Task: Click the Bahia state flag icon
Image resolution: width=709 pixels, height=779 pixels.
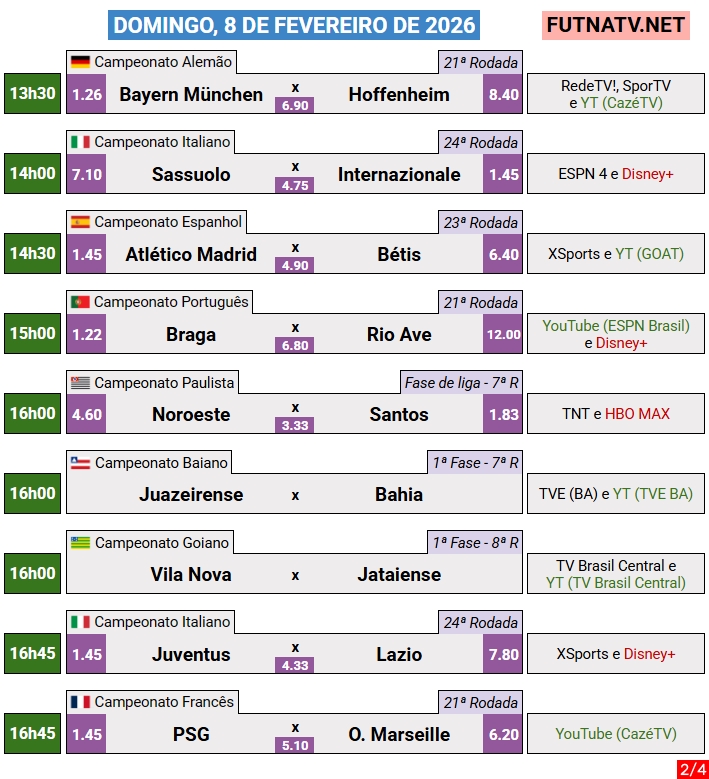Action: [80, 462]
